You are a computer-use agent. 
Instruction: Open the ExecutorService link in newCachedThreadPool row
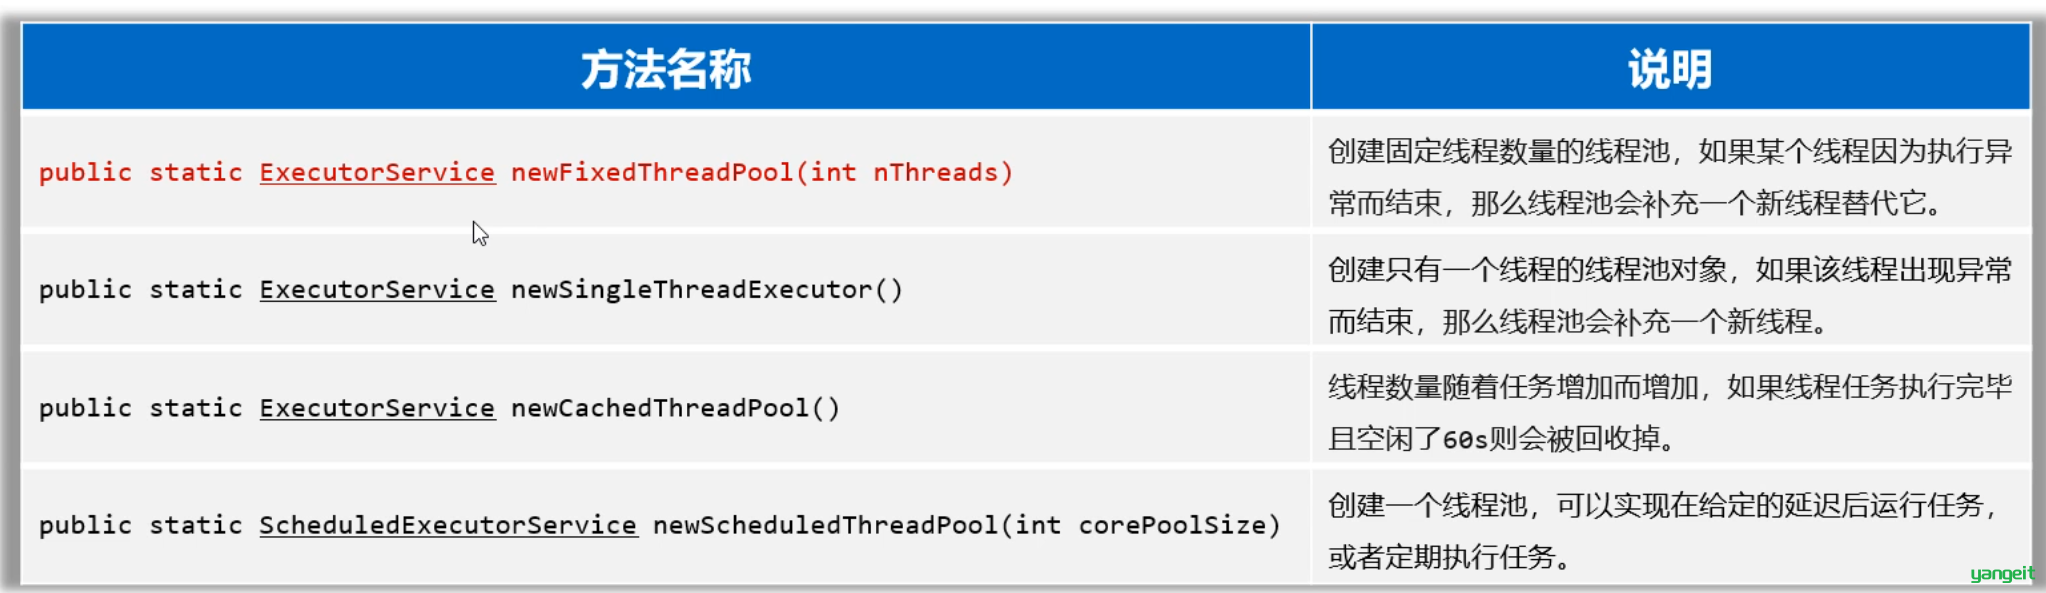tap(377, 408)
